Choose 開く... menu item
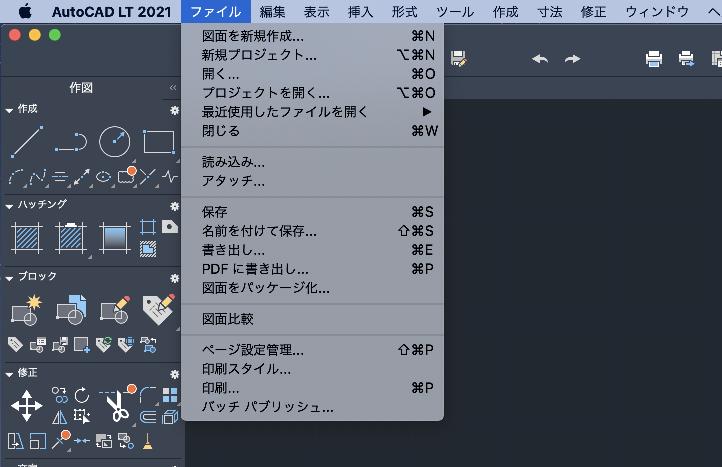Image resolution: width=722 pixels, height=467 pixels. point(313,74)
